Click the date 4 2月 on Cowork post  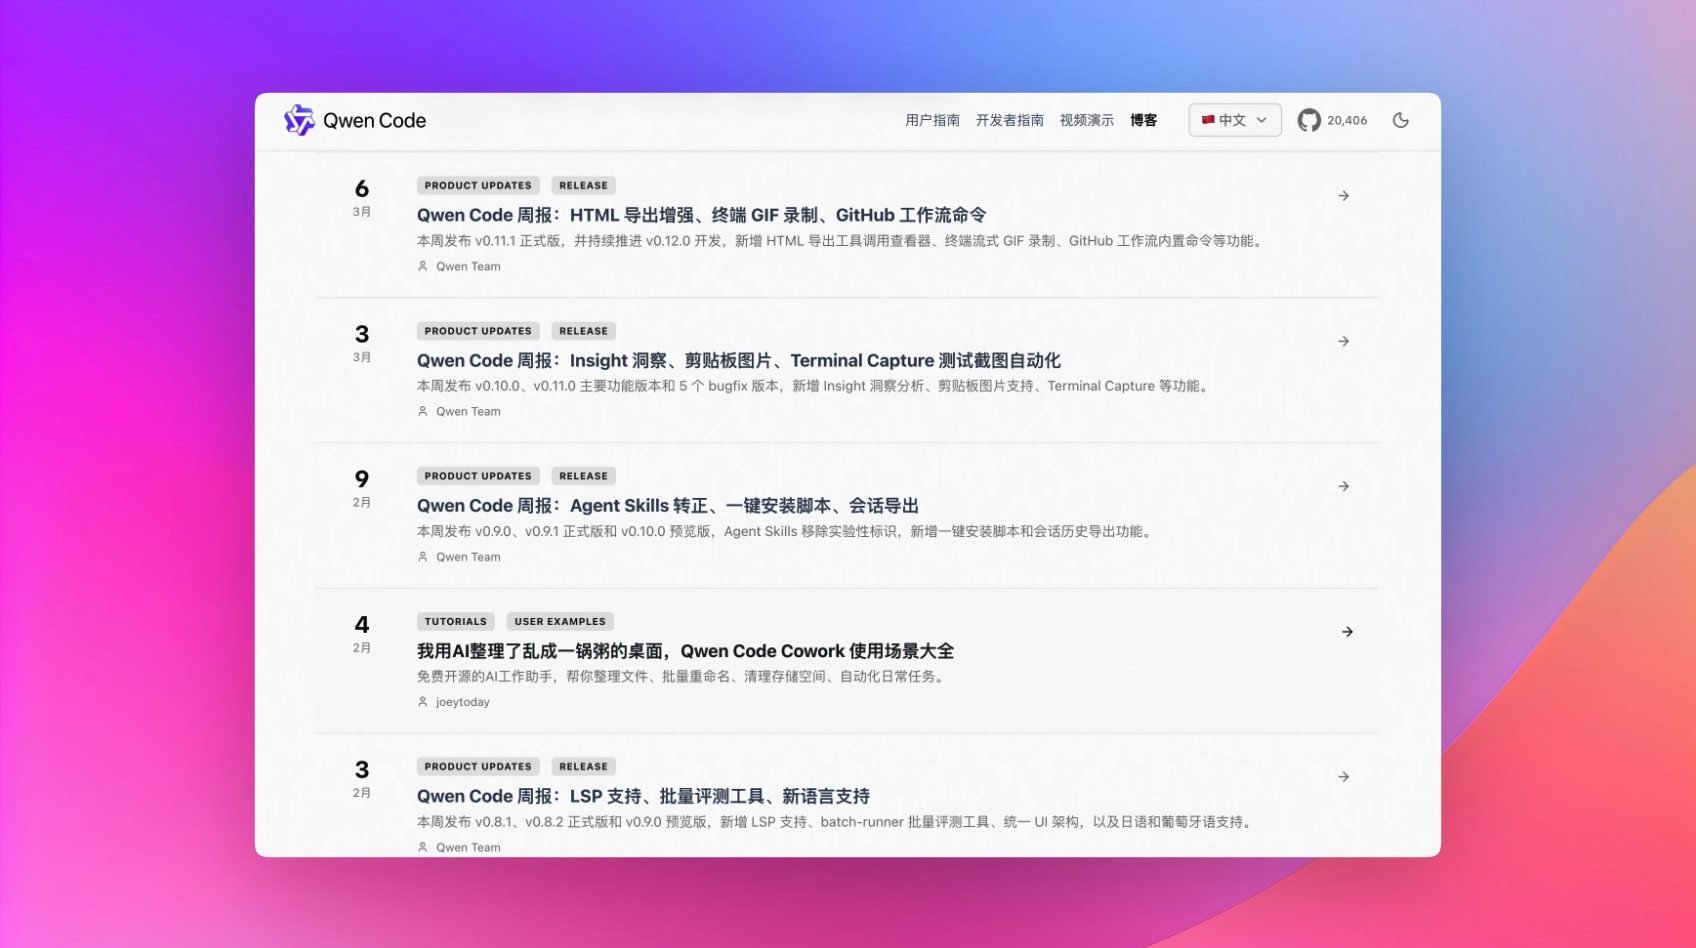[362, 633]
